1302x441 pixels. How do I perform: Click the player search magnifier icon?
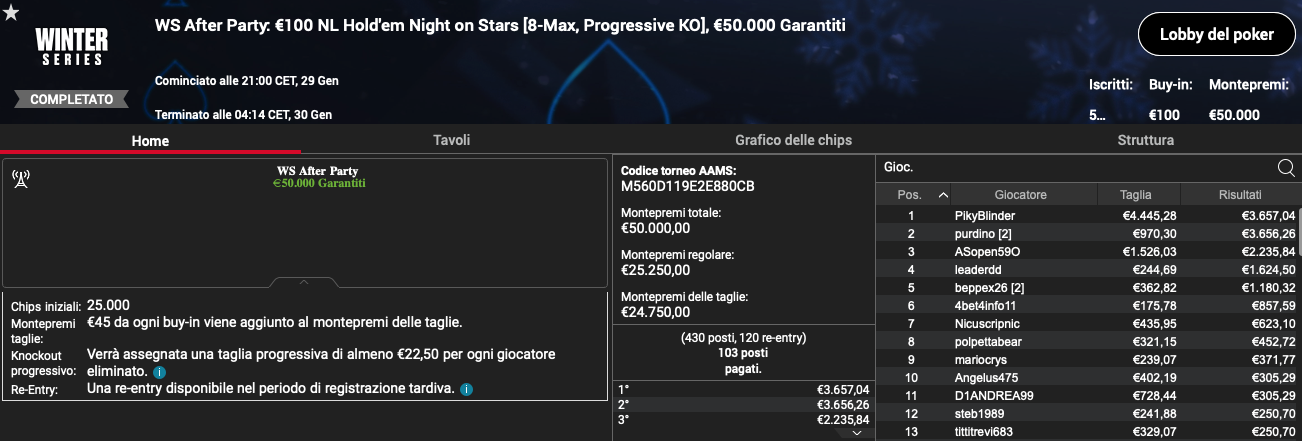tap(1287, 167)
